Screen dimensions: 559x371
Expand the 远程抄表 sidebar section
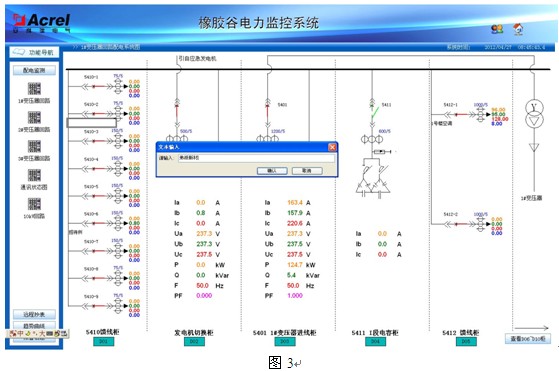point(34,314)
